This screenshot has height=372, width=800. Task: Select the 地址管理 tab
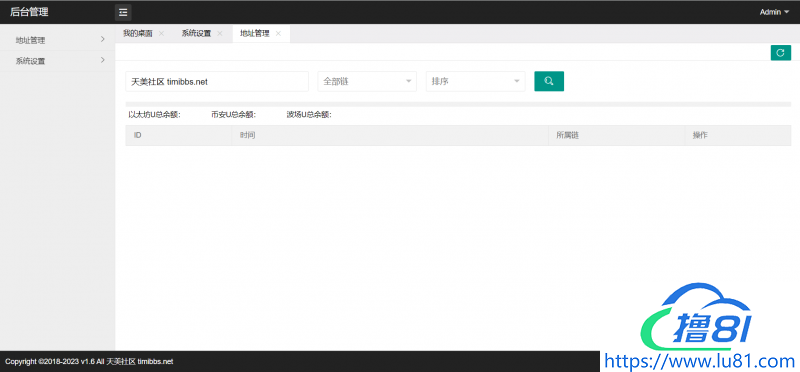tap(255, 34)
